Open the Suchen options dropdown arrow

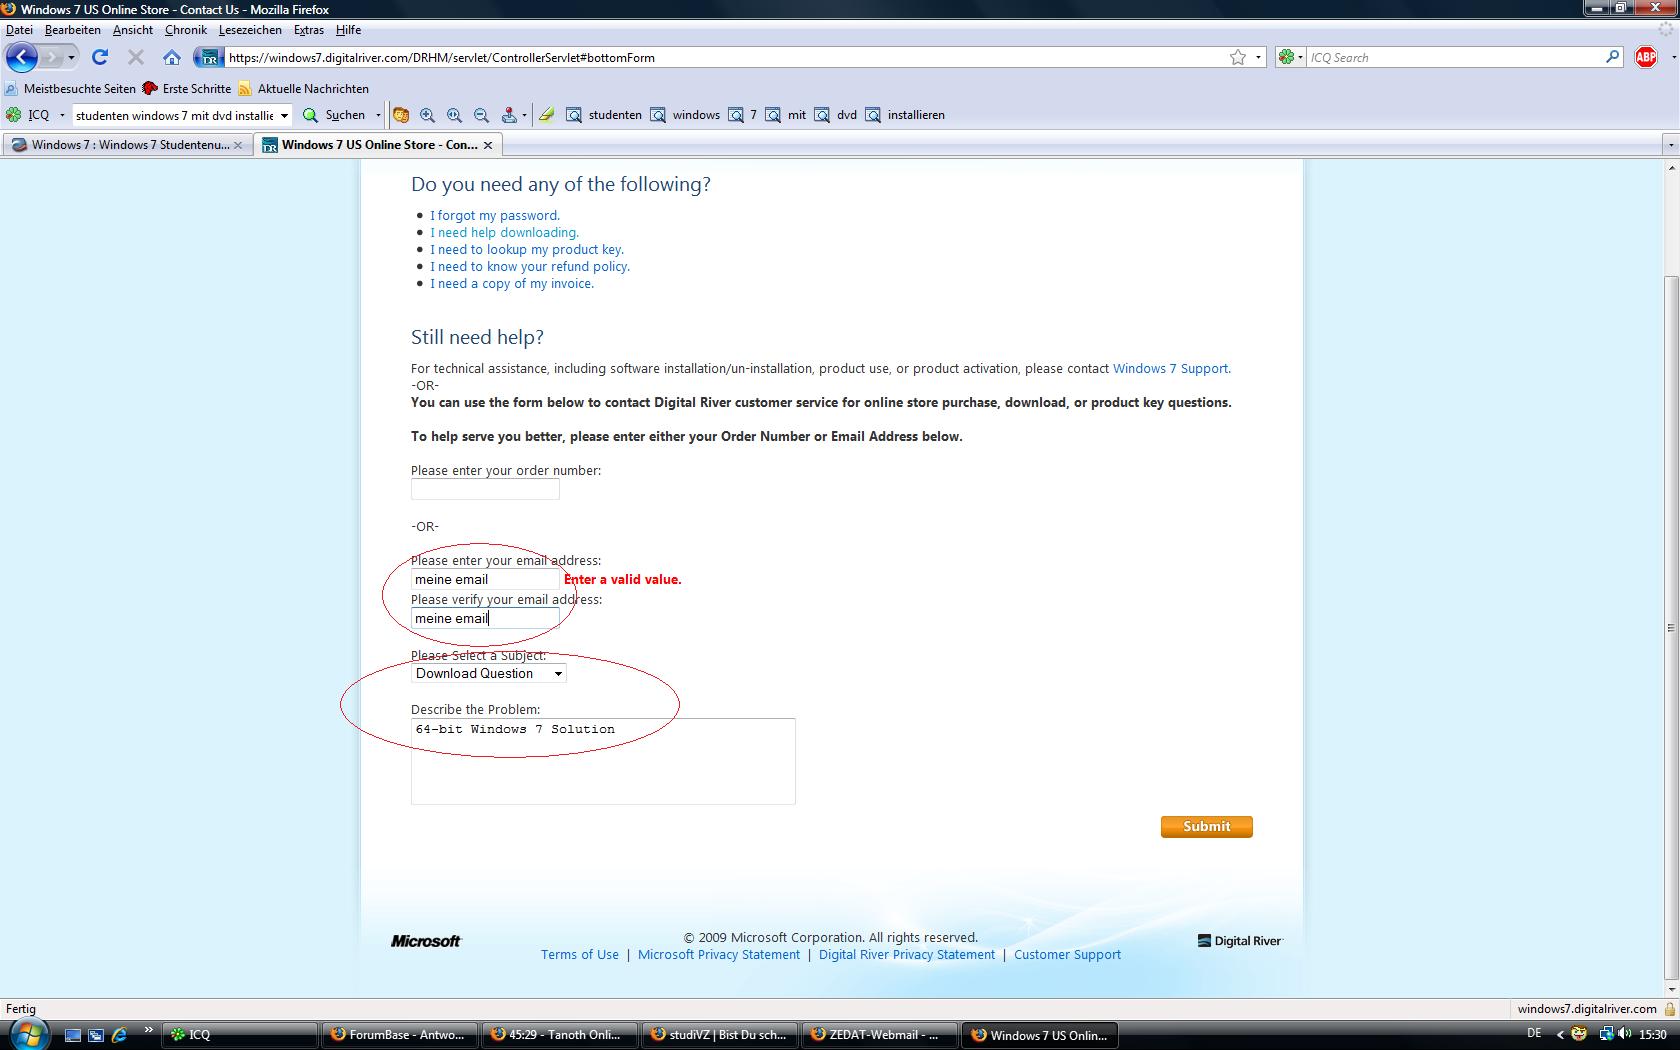coord(378,115)
